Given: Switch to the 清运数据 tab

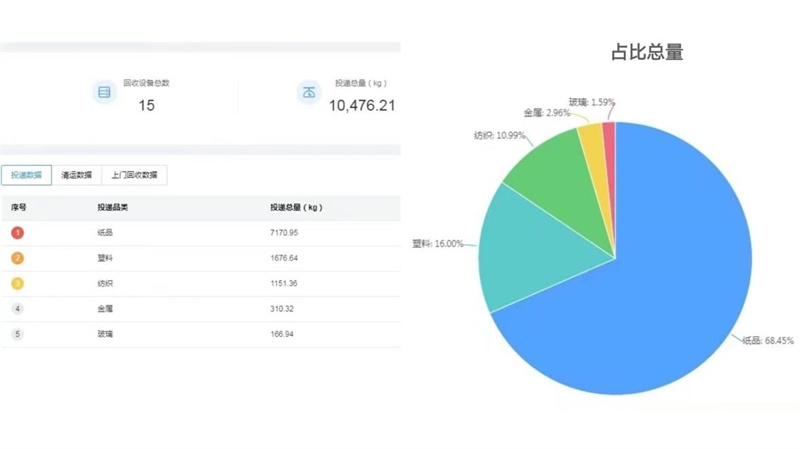Looking at the screenshot, I should click(76, 175).
